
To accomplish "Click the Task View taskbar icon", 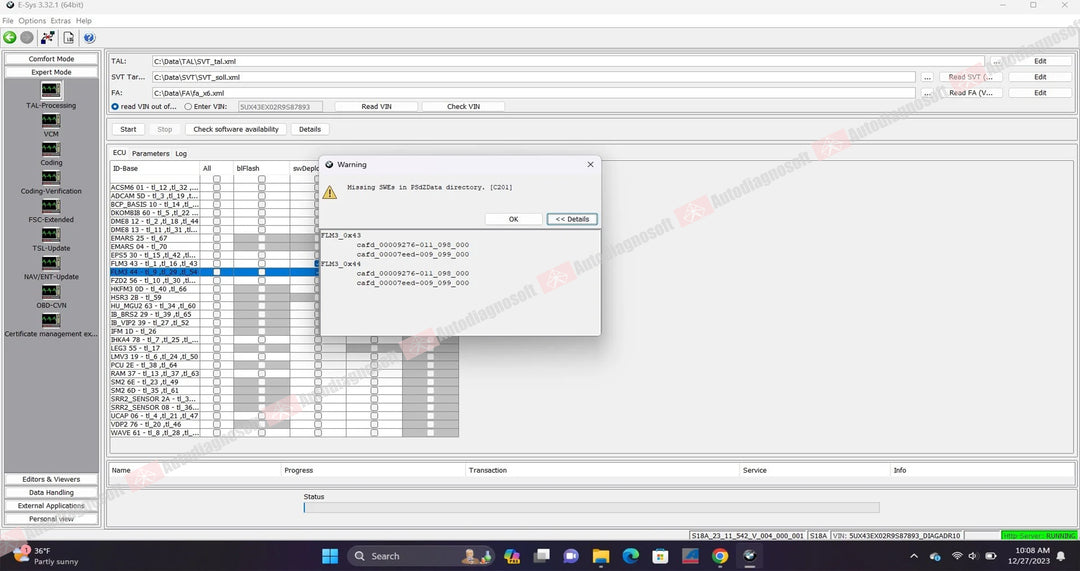I will (542, 556).
